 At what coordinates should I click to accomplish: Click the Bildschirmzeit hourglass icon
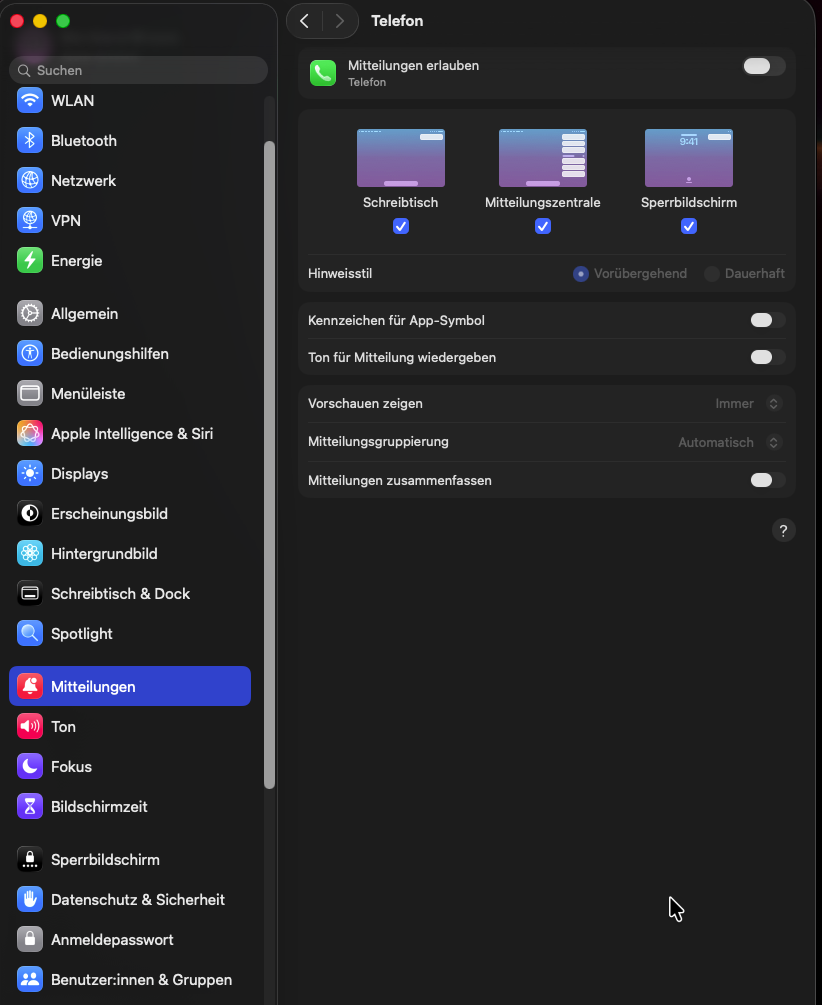point(29,806)
